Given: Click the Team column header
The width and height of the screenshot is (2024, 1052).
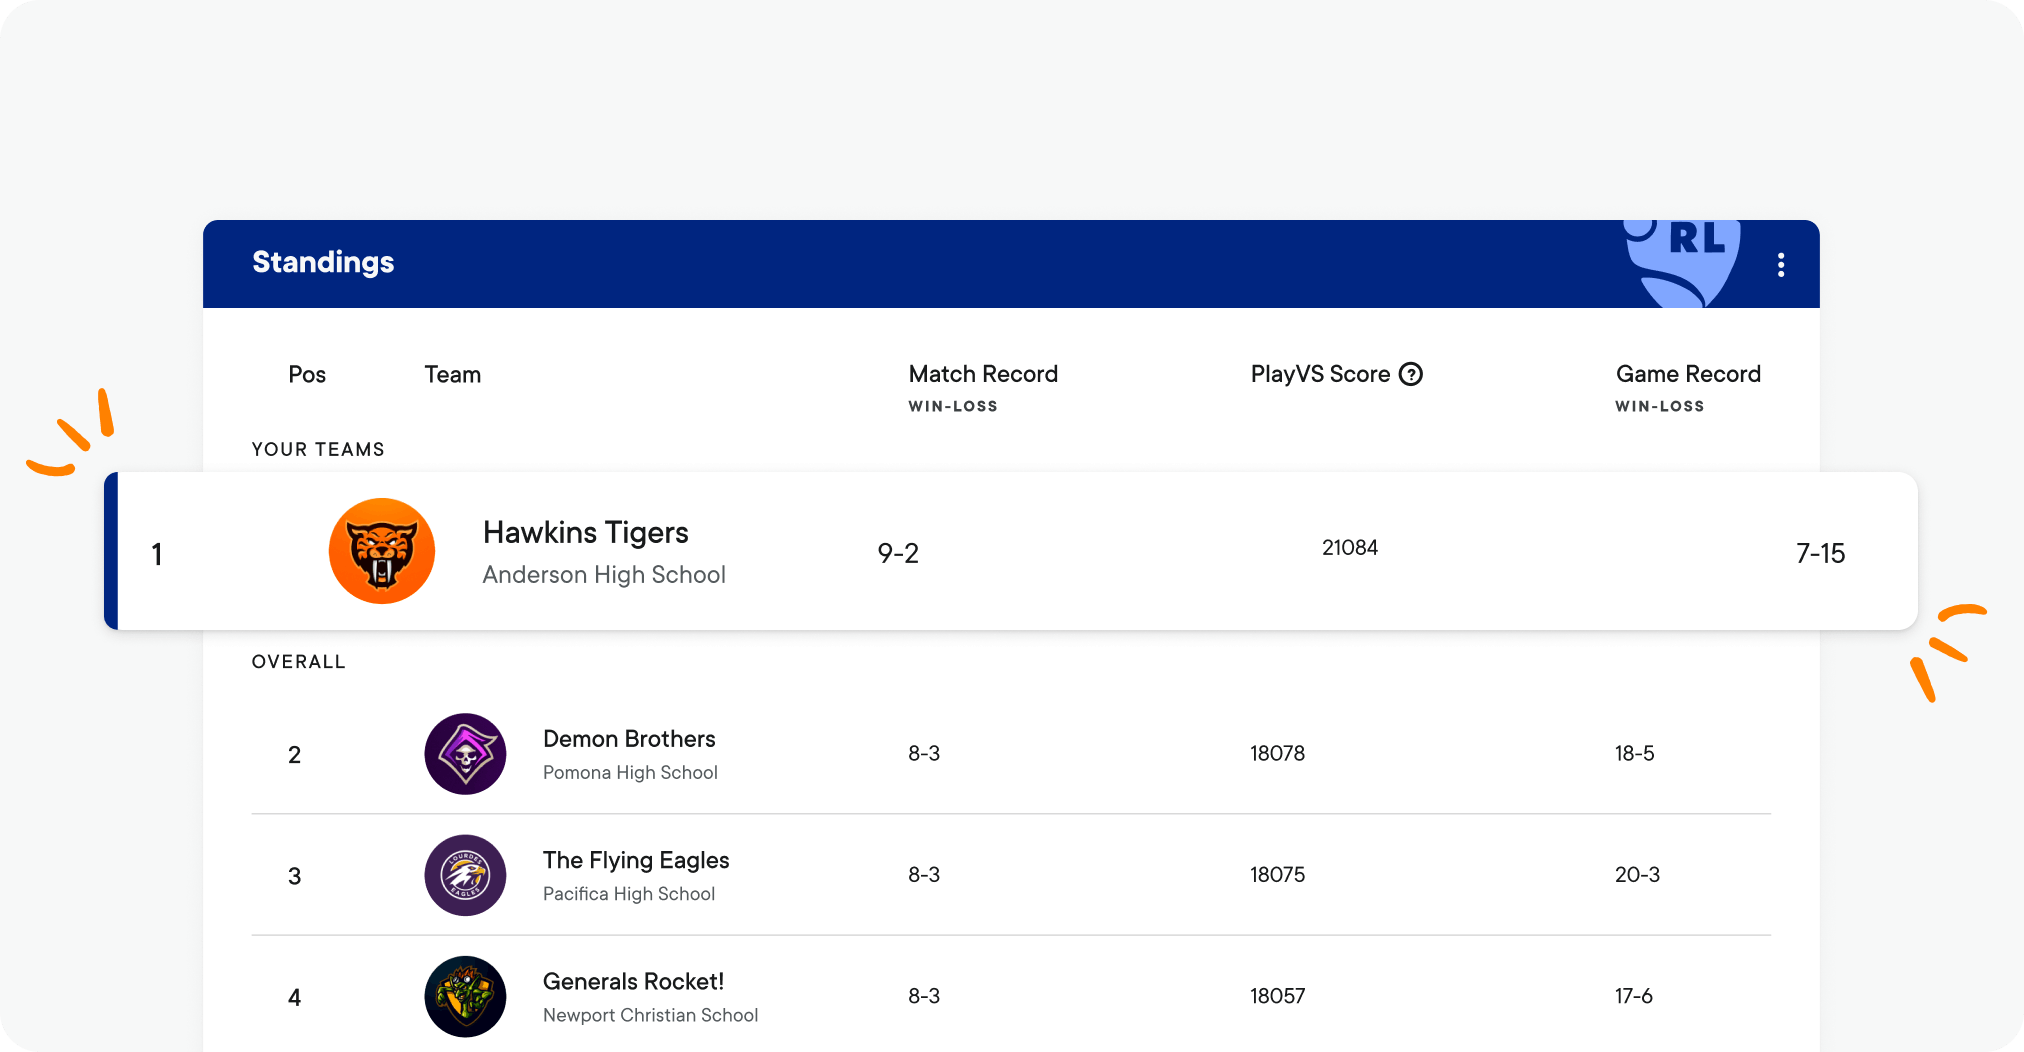Looking at the screenshot, I should [452, 375].
